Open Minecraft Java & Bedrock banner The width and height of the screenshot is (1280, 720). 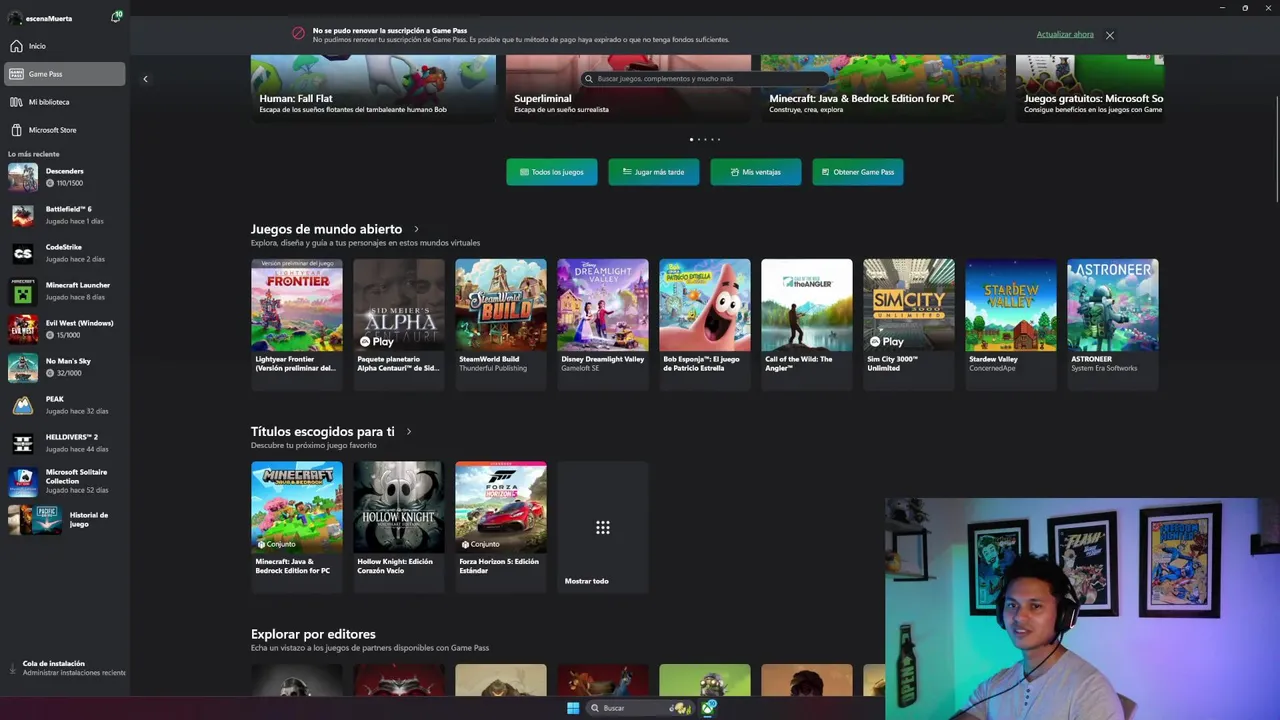(x=883, y=88)
